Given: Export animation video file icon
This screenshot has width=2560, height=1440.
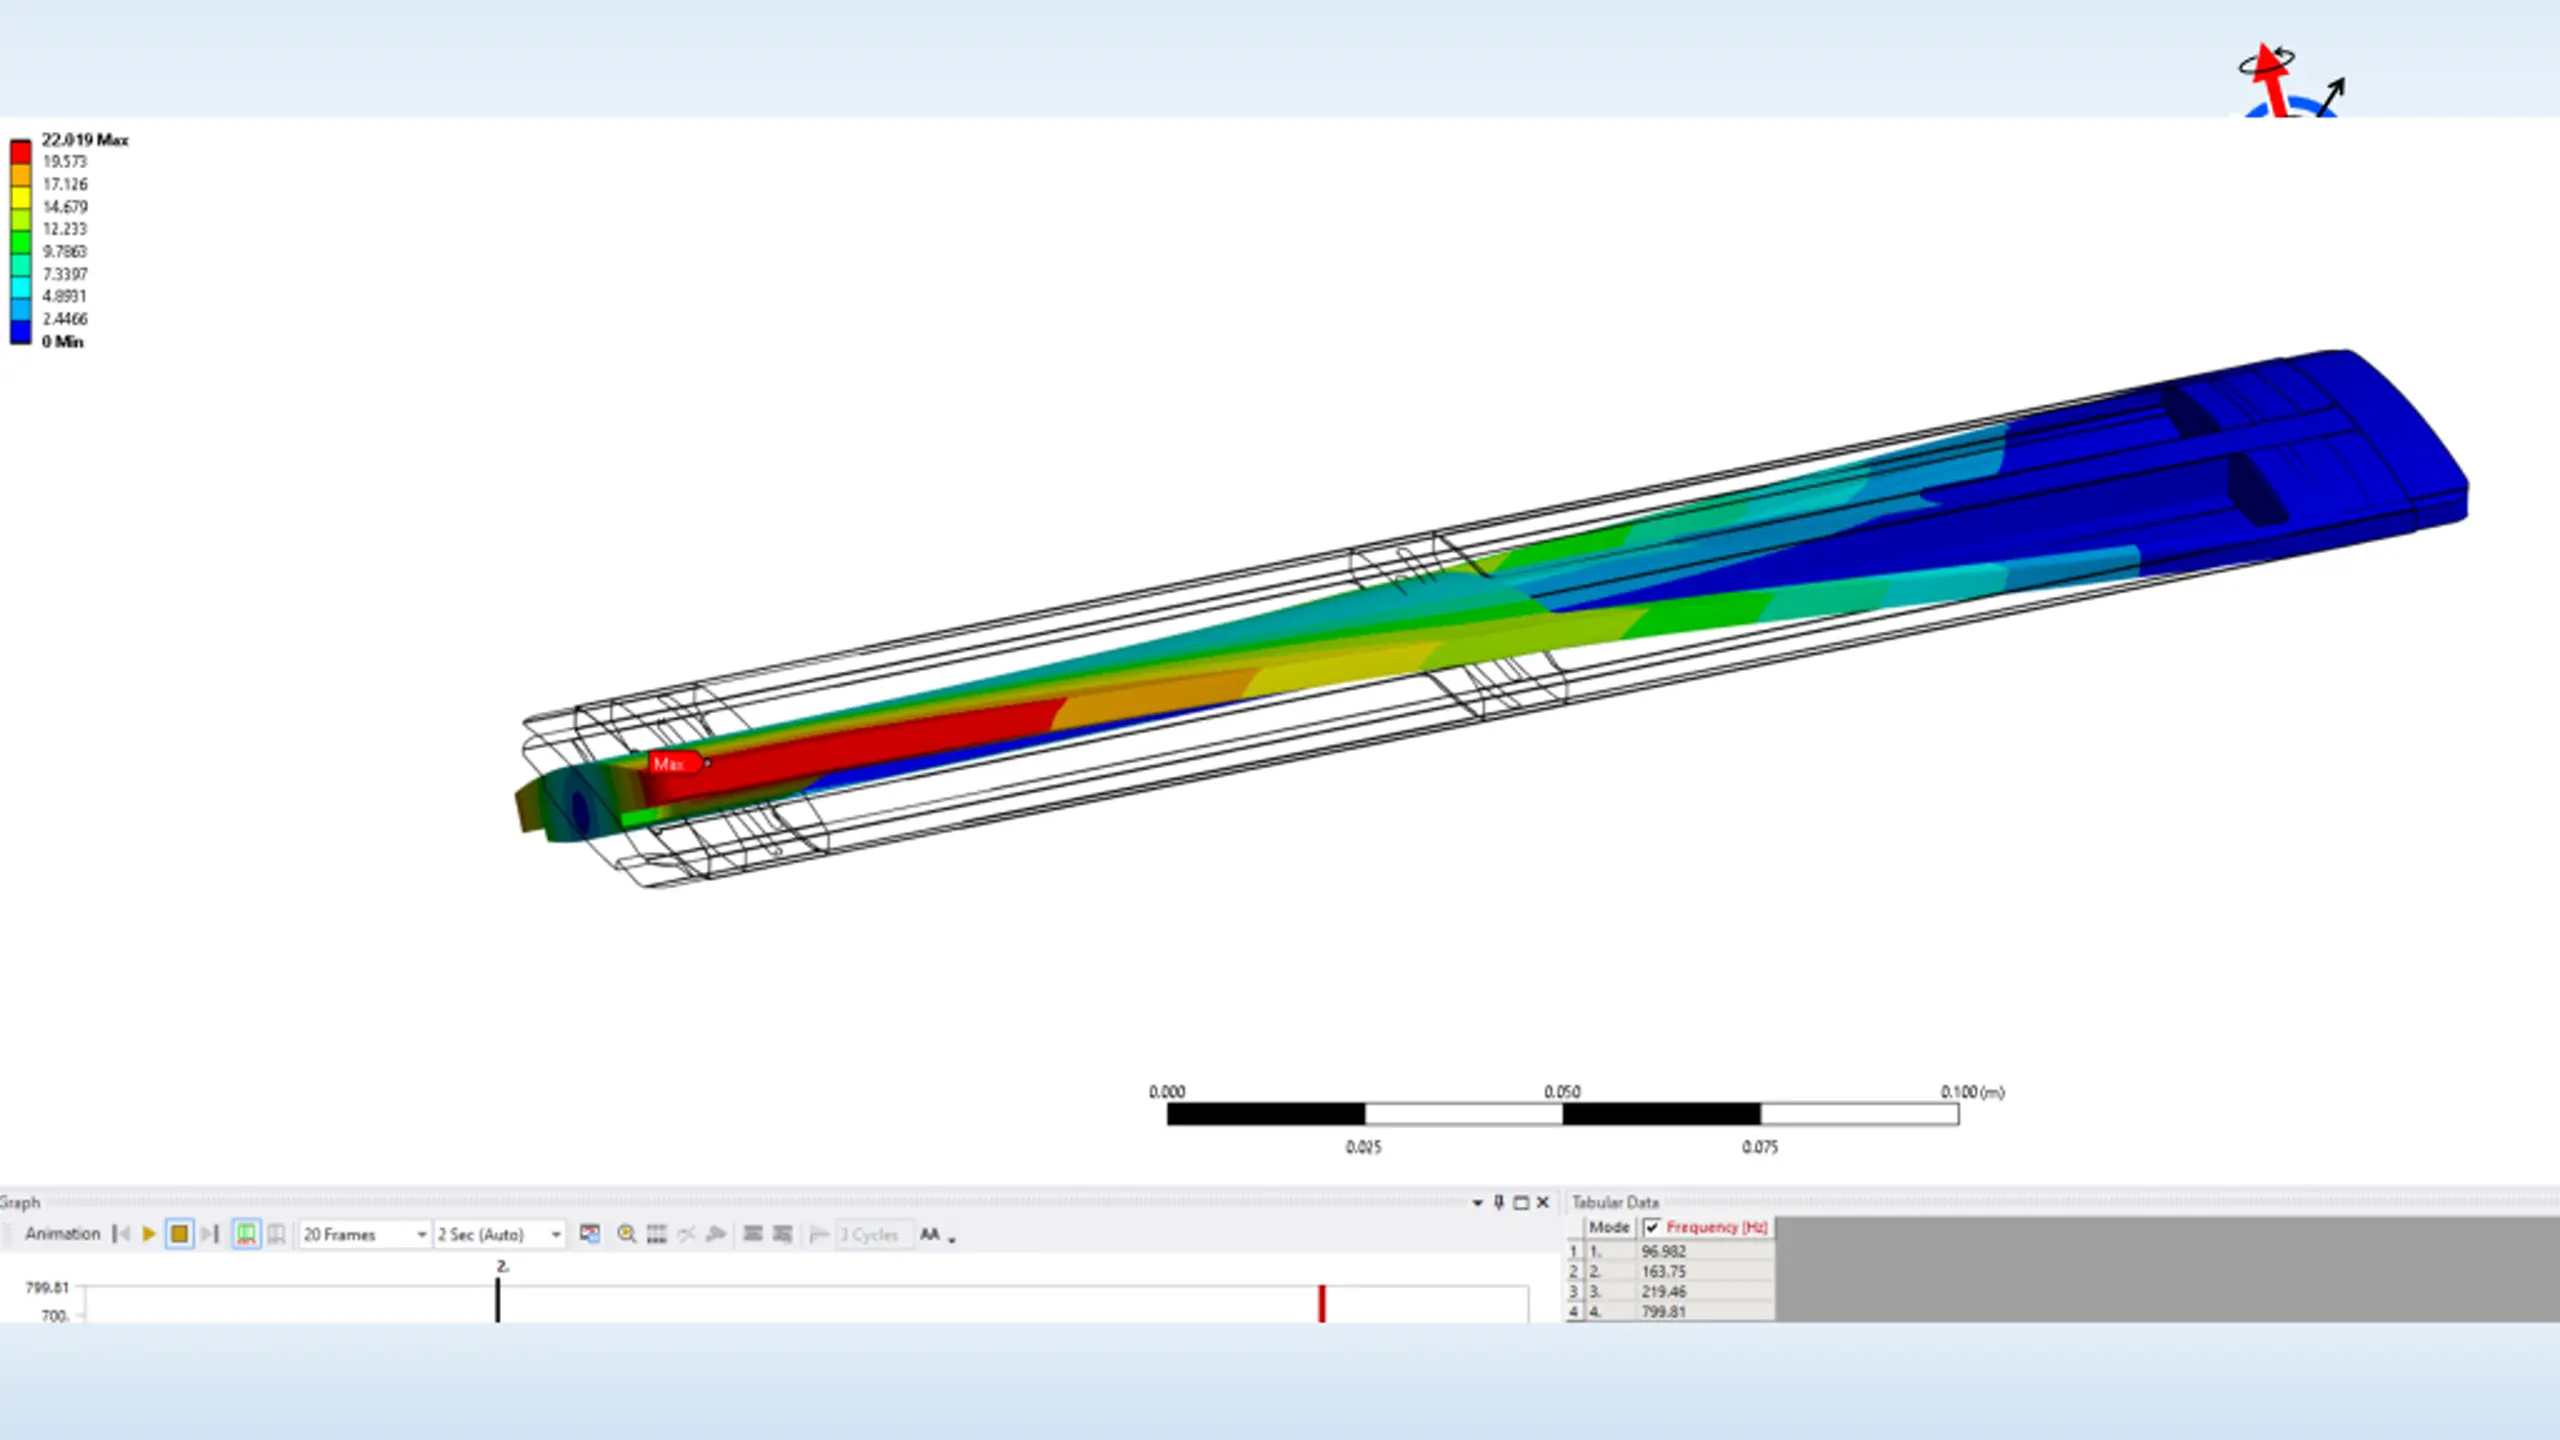Looking at the screenshot, I should pos(590,1234).
